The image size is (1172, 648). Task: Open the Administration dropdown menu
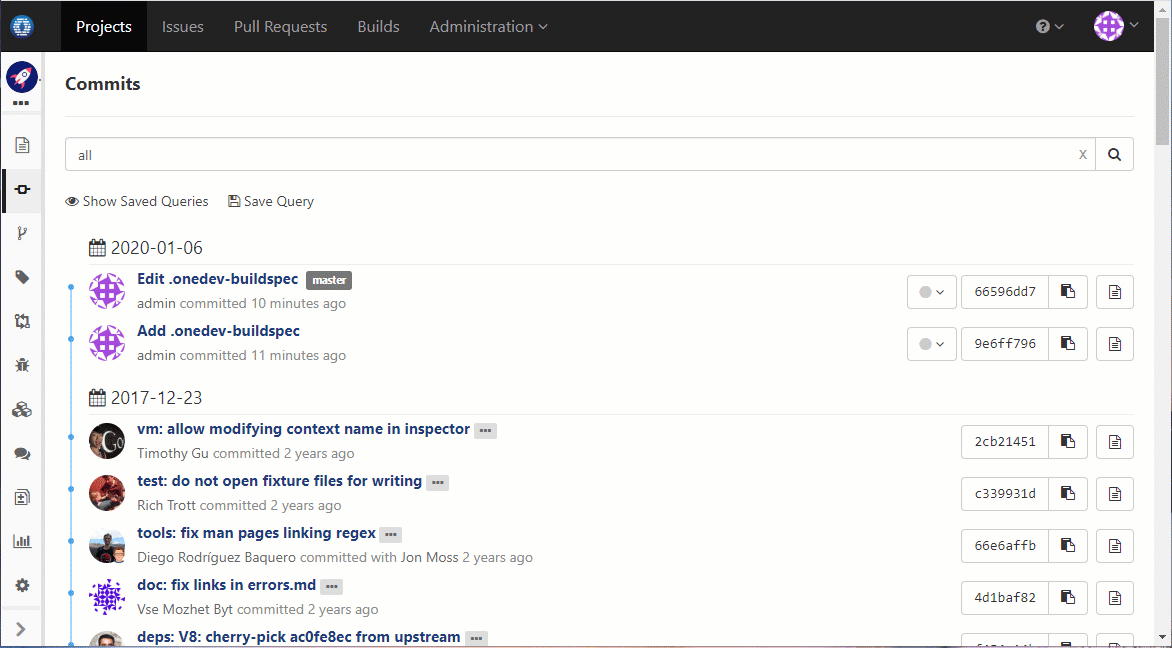488,26
